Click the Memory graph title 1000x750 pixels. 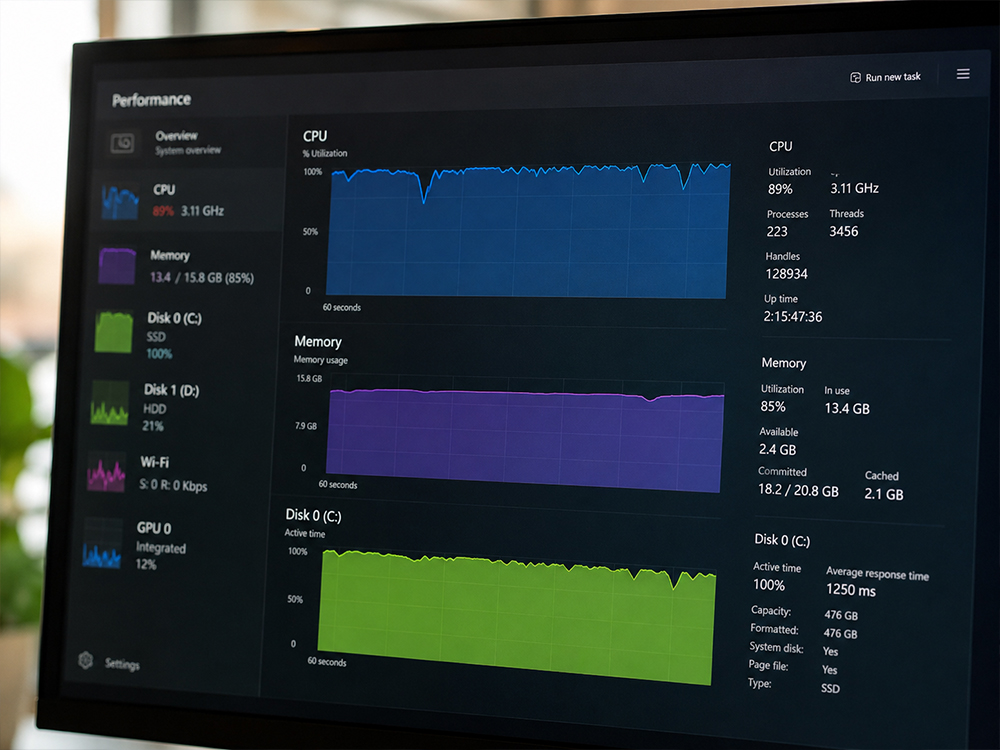point(318,342)
